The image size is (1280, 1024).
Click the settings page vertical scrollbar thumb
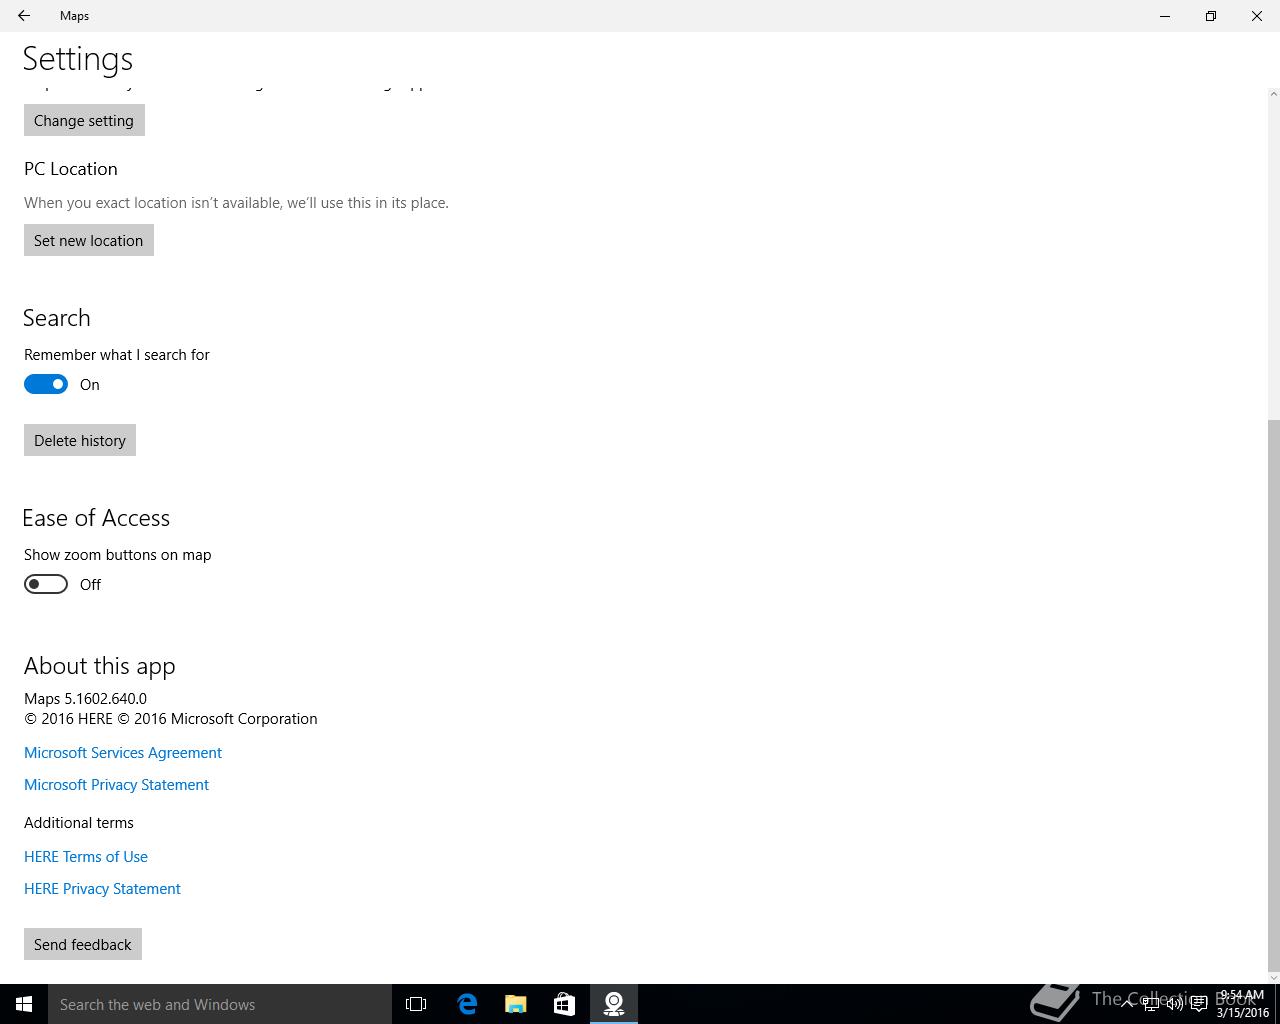click(x=1273, y=694)
